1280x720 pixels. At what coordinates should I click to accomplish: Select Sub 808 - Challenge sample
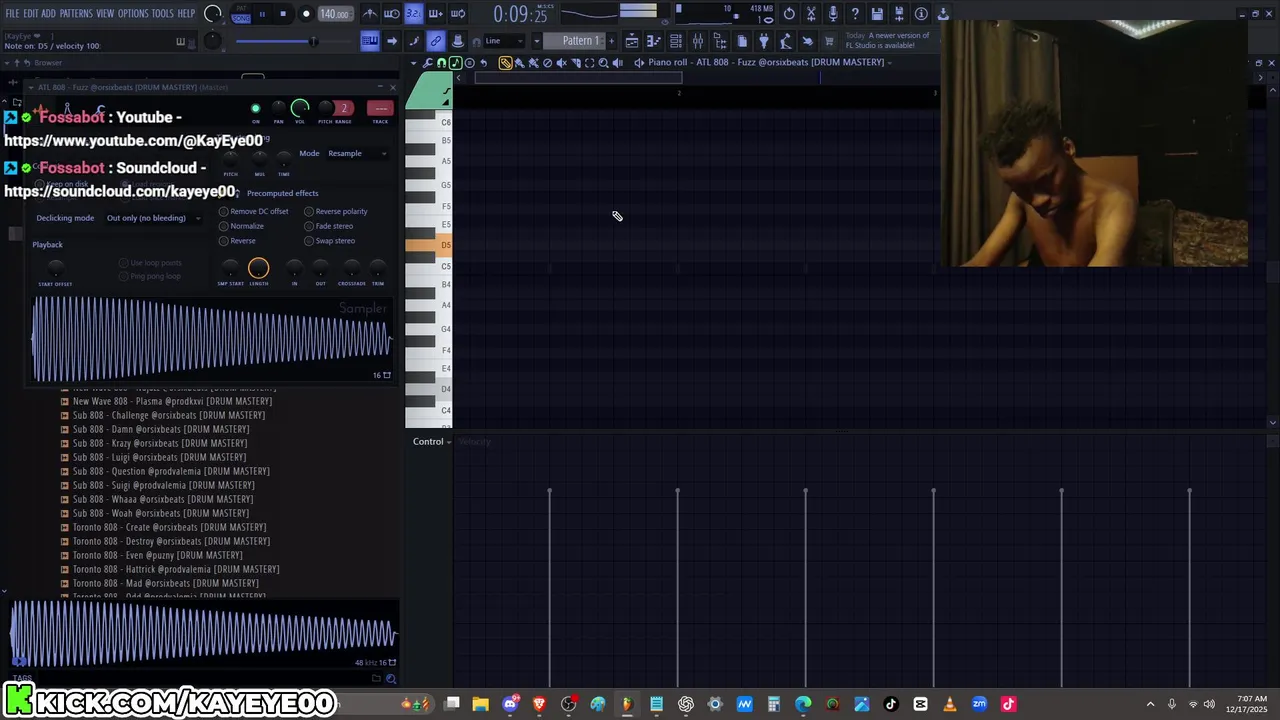point(169,415)
